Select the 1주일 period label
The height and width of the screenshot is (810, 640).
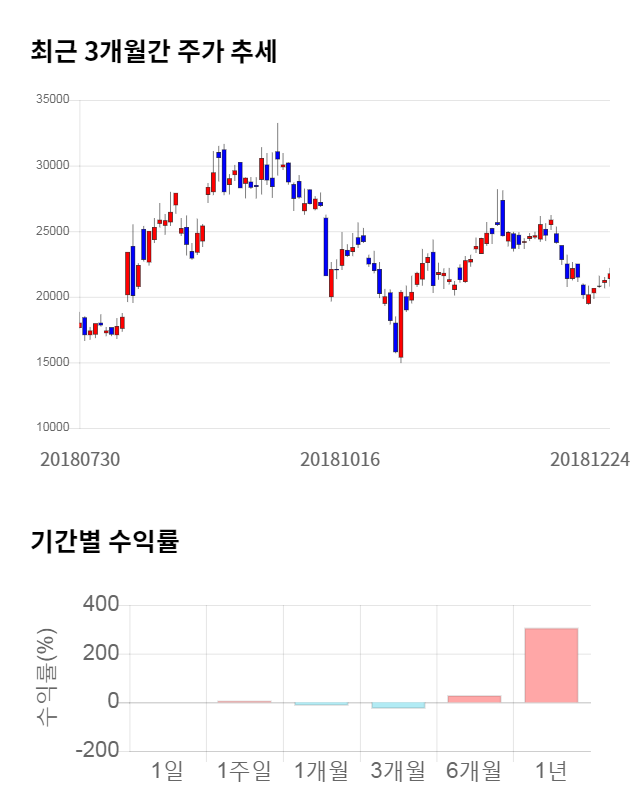click(x=244, y=771)
